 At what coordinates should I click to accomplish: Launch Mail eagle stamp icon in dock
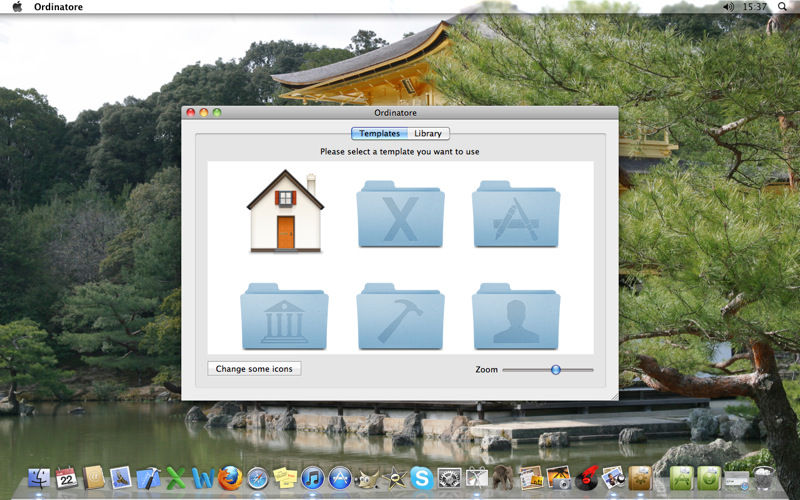click(x=121, y=478)
